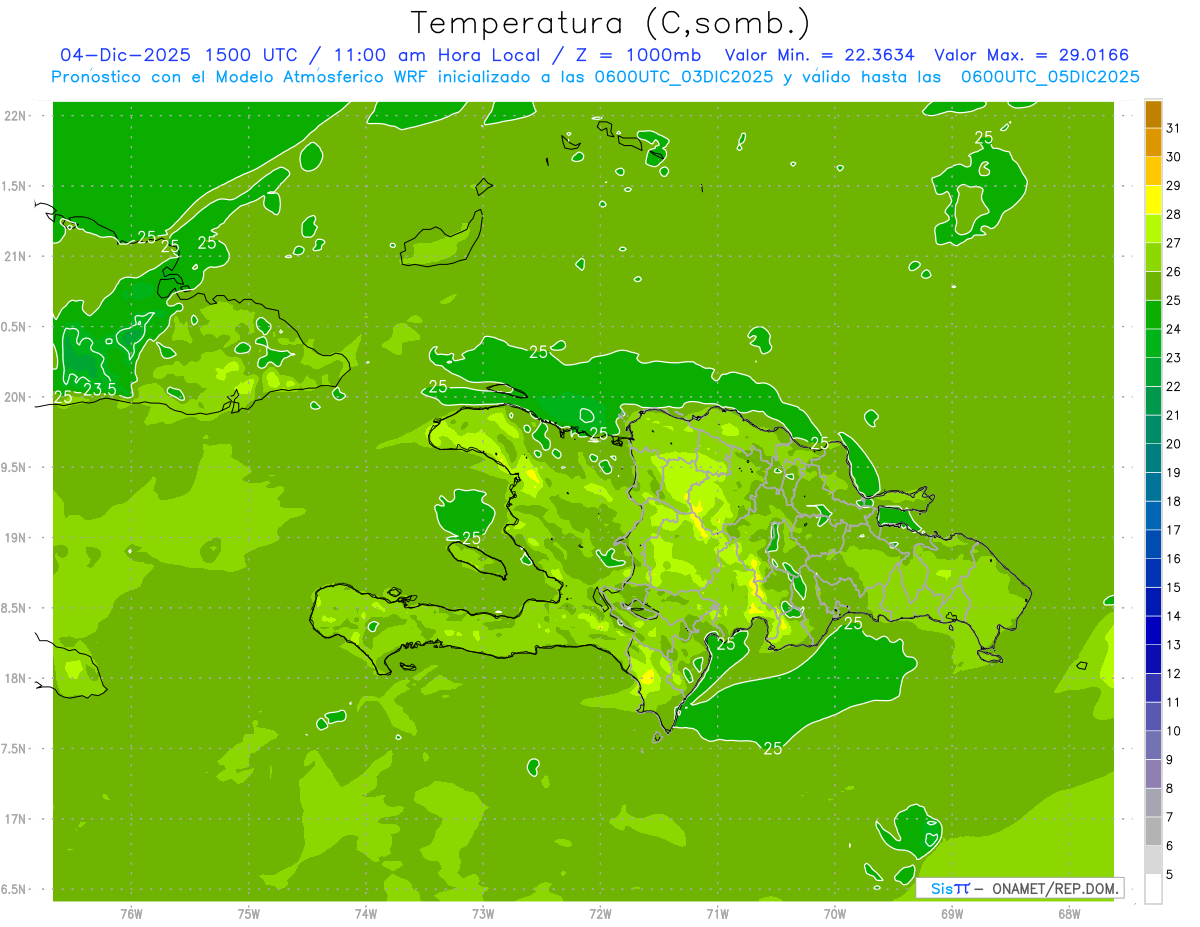Click the '15' colorbar legend value
Screen dimensions: 1200x927
coord(1173,588)
